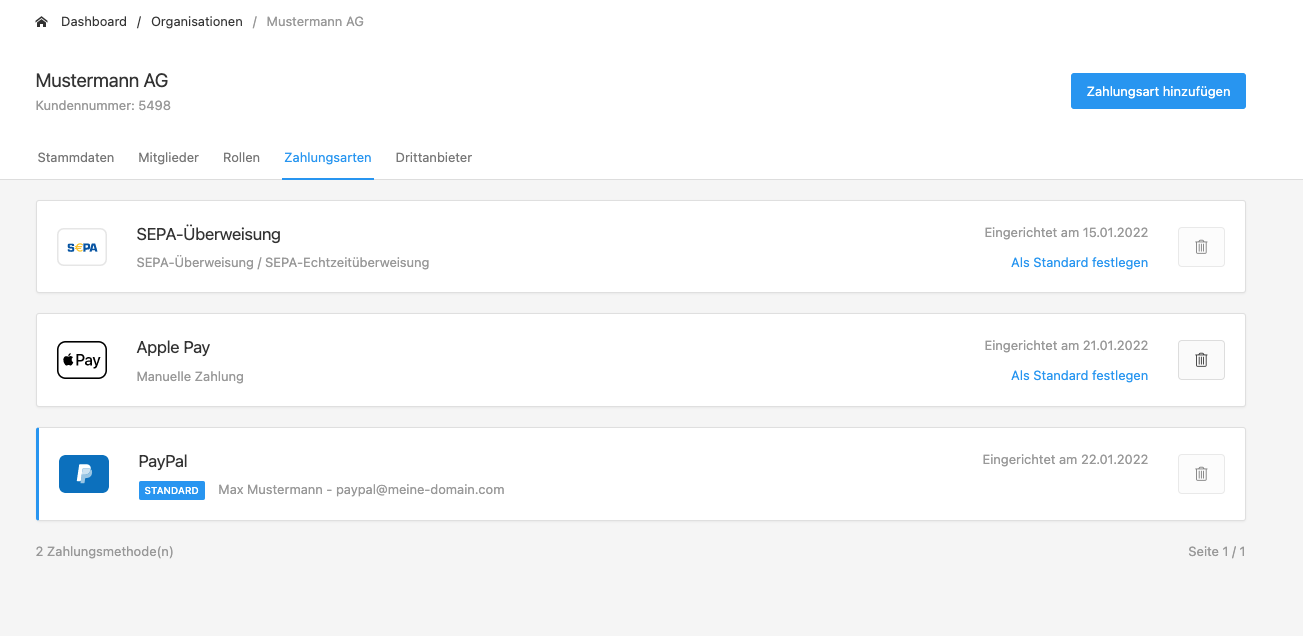Delete the SEPA-Überweisung payment method
The width and height of the screenshot is (1303, 636).
click(x=1201, y=247)
